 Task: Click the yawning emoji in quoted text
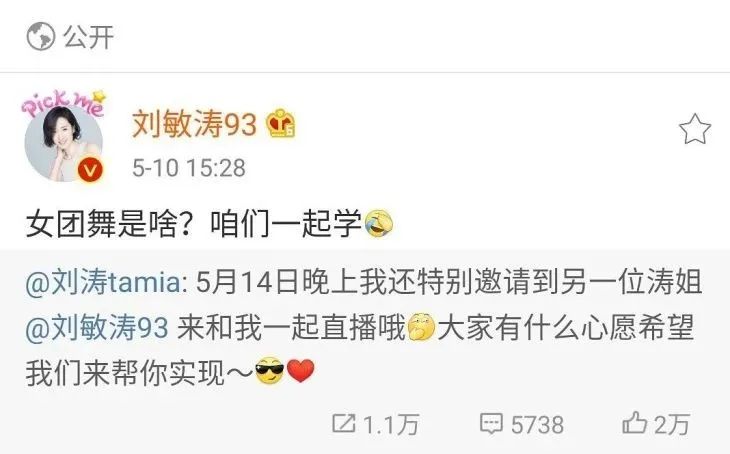pyautogui.click(x=421, y=328)
